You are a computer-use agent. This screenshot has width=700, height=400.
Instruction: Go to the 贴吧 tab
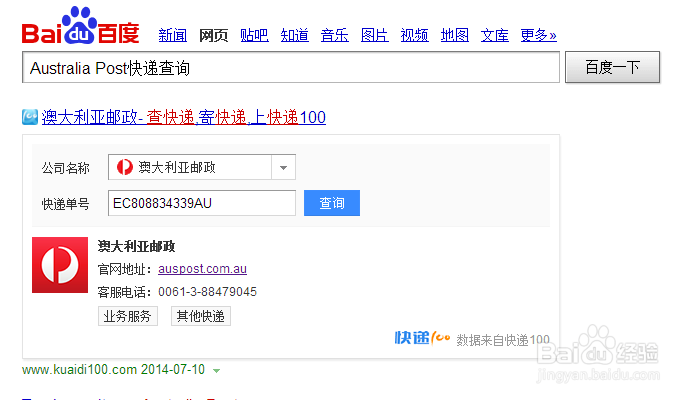254,35
